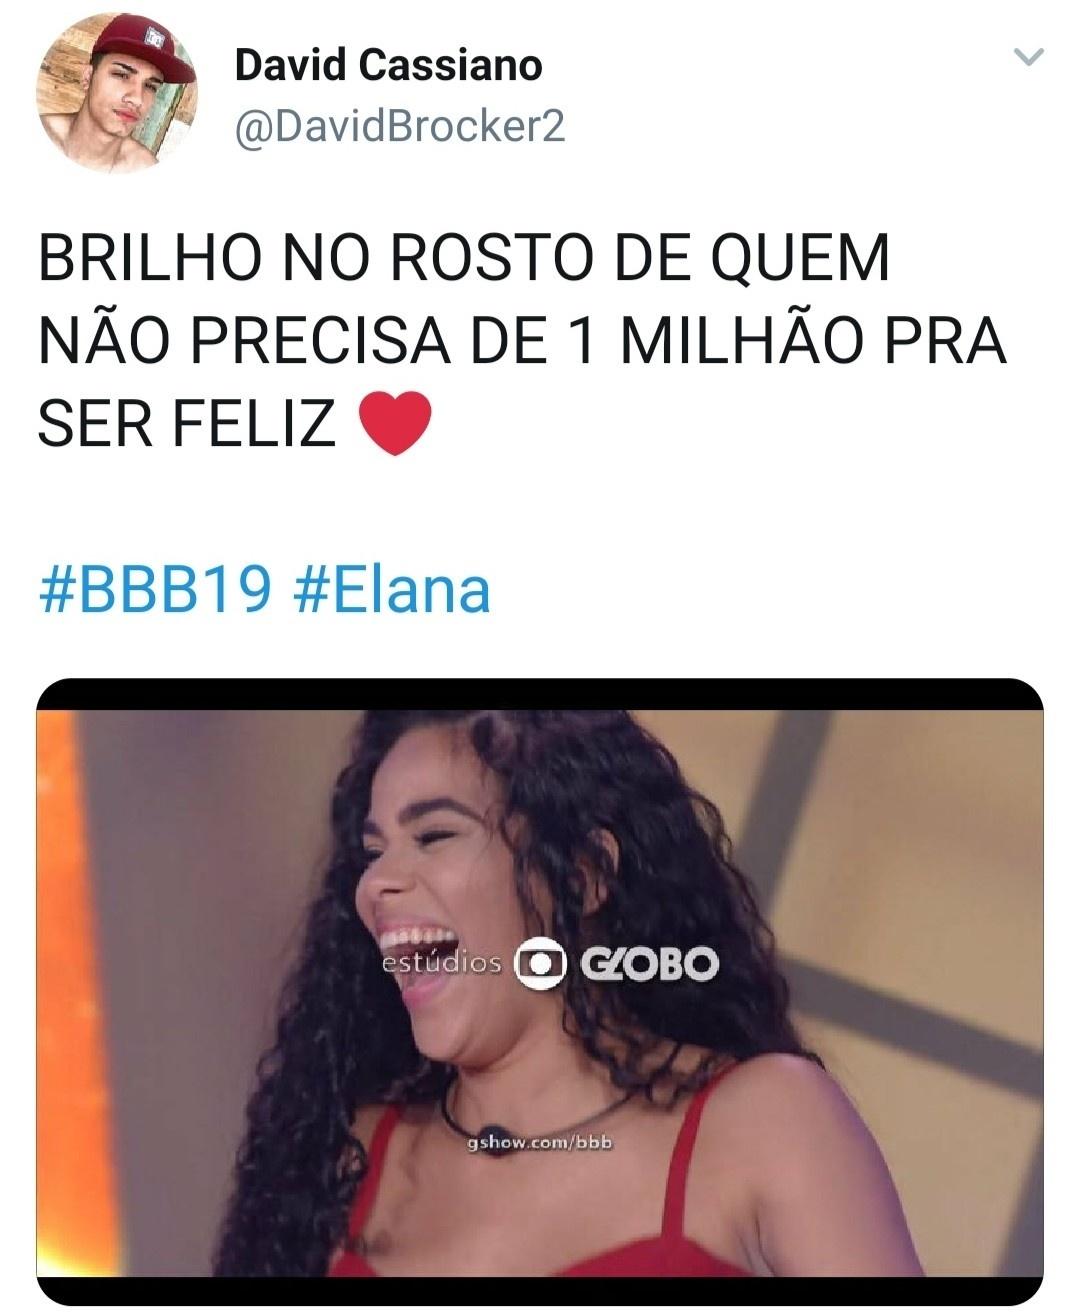
Task: Open David Cassiano's profile avatar
Action: (117, 95)
